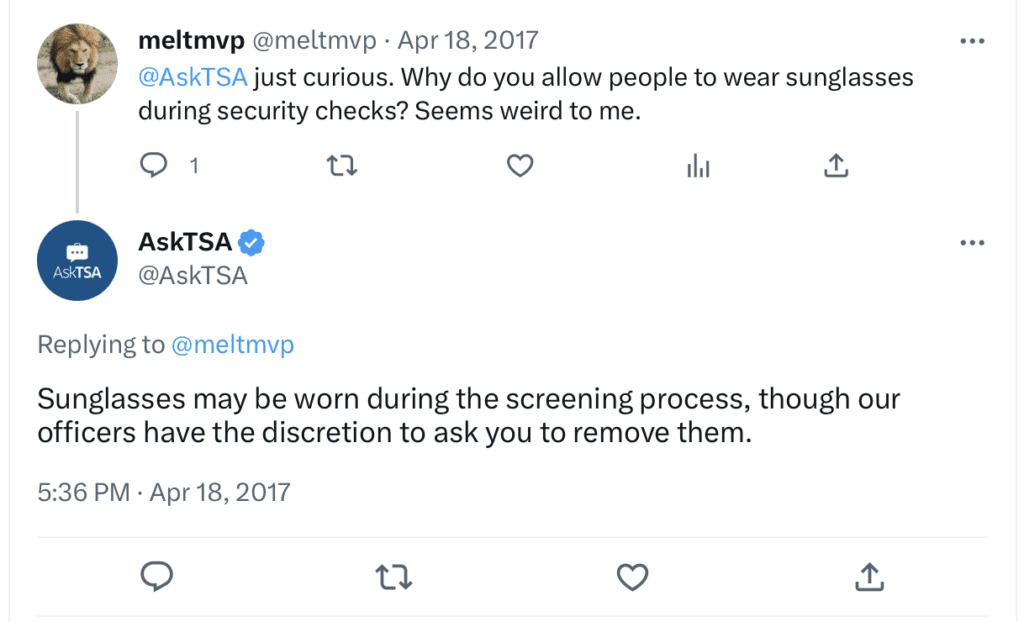This screenshot has height=622, width=1024.
Task: Like the AskTSA reply
Action: tap(632, 577)
